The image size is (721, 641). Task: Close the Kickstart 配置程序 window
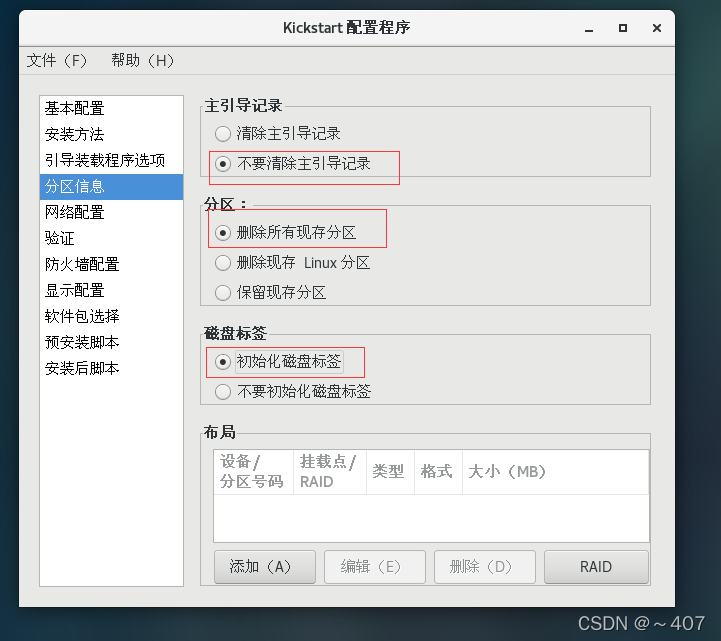coord(657,29)
